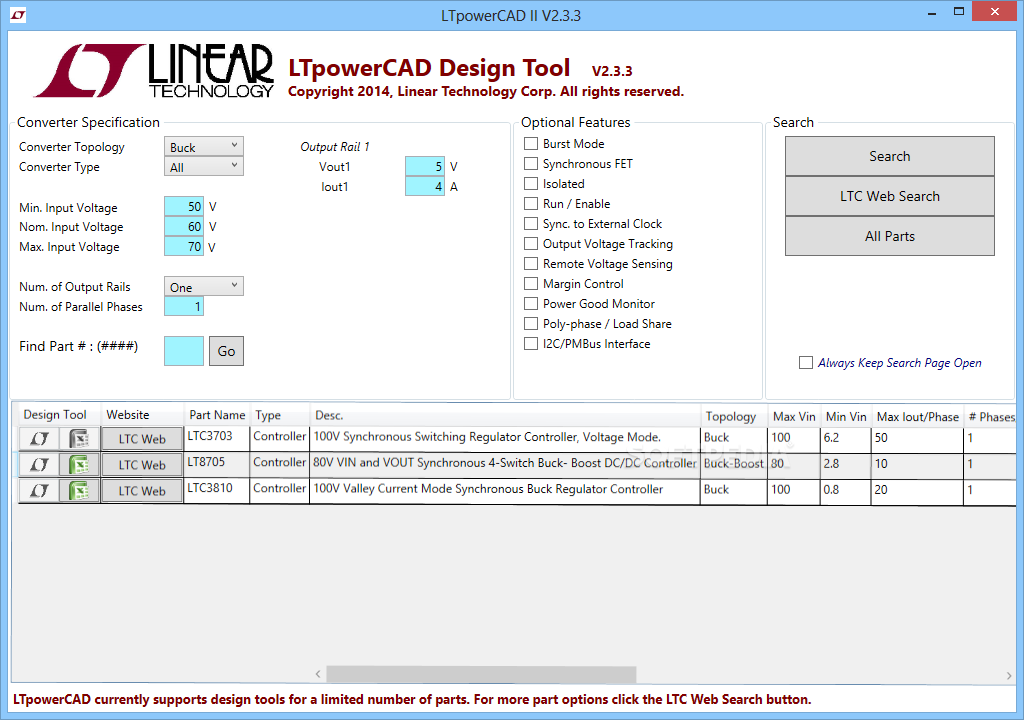The height and width of the screenshot is (720, 1024).
Task: Open the Converter Type dropdown
Action: point(204,167)
